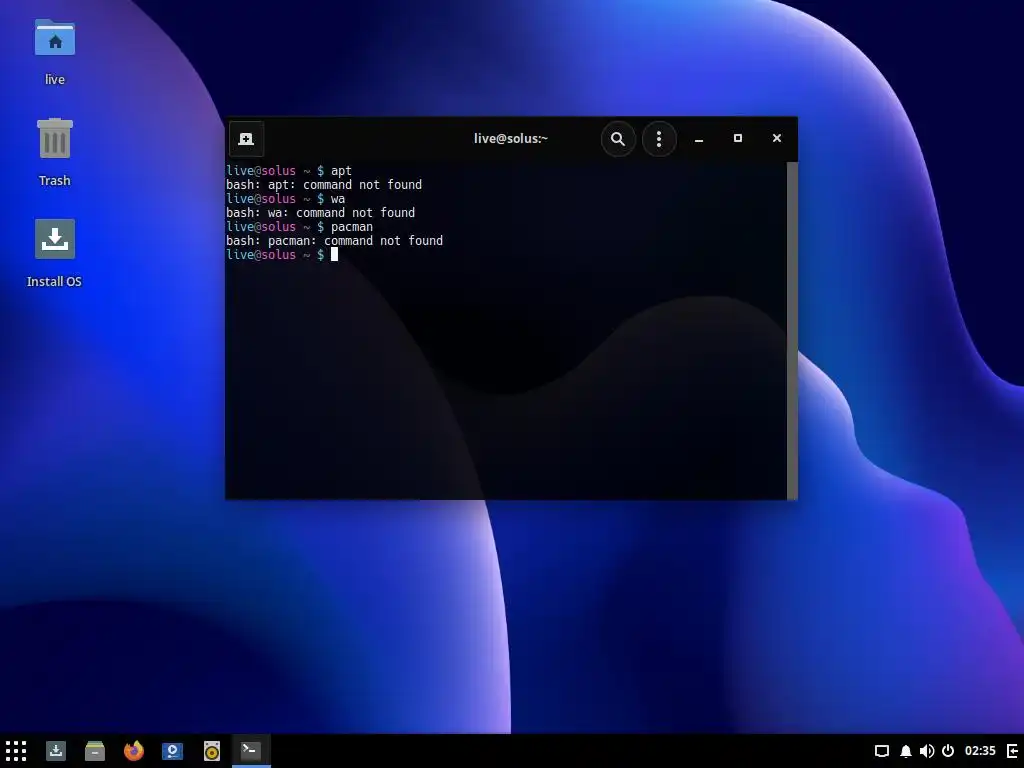Select the Trash desktop icon
This screenshot has height=768, width=1024.
[x=55, y=138]
